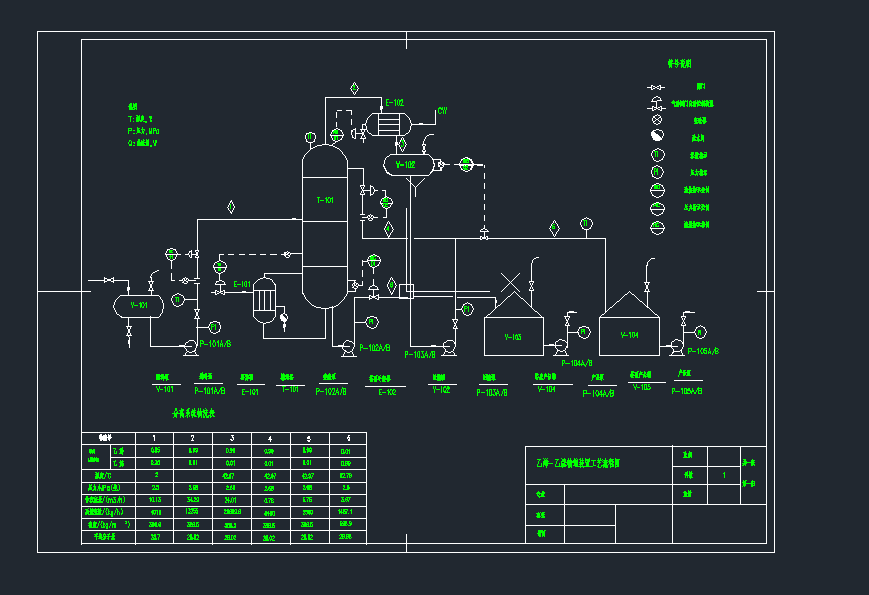
Task: Click the feed drum V-101 symbol
Action: [x=138, y=305]
